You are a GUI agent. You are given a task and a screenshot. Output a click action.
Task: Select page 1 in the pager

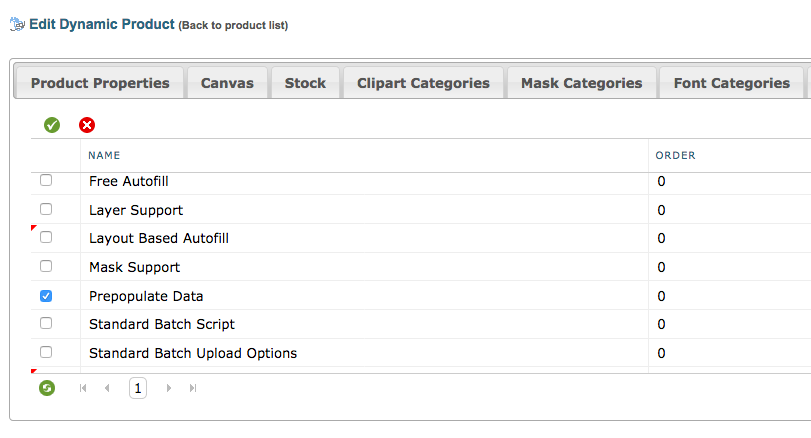[x=138, y=388]
